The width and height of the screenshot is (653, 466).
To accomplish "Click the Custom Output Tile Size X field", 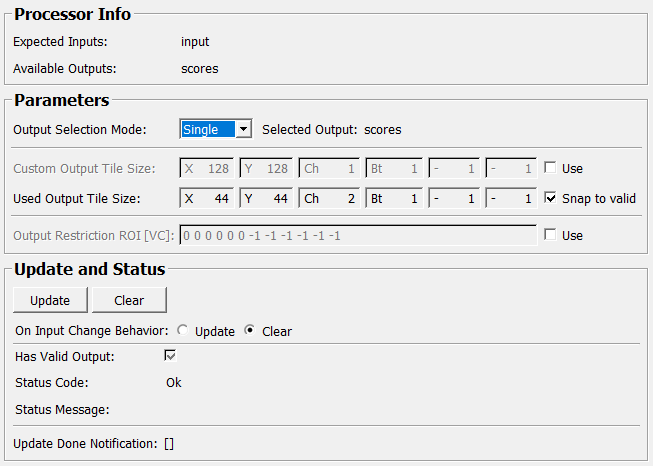I will [x=207, y=168].
